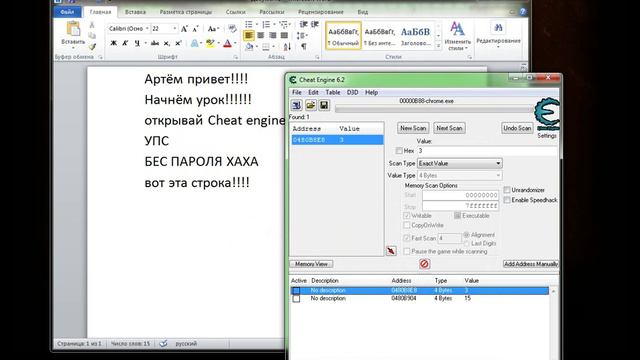This screenshot has width=640, height=360.
Task: Open the Scan Type Exact Value dropdown
Action: pos(460,163)
